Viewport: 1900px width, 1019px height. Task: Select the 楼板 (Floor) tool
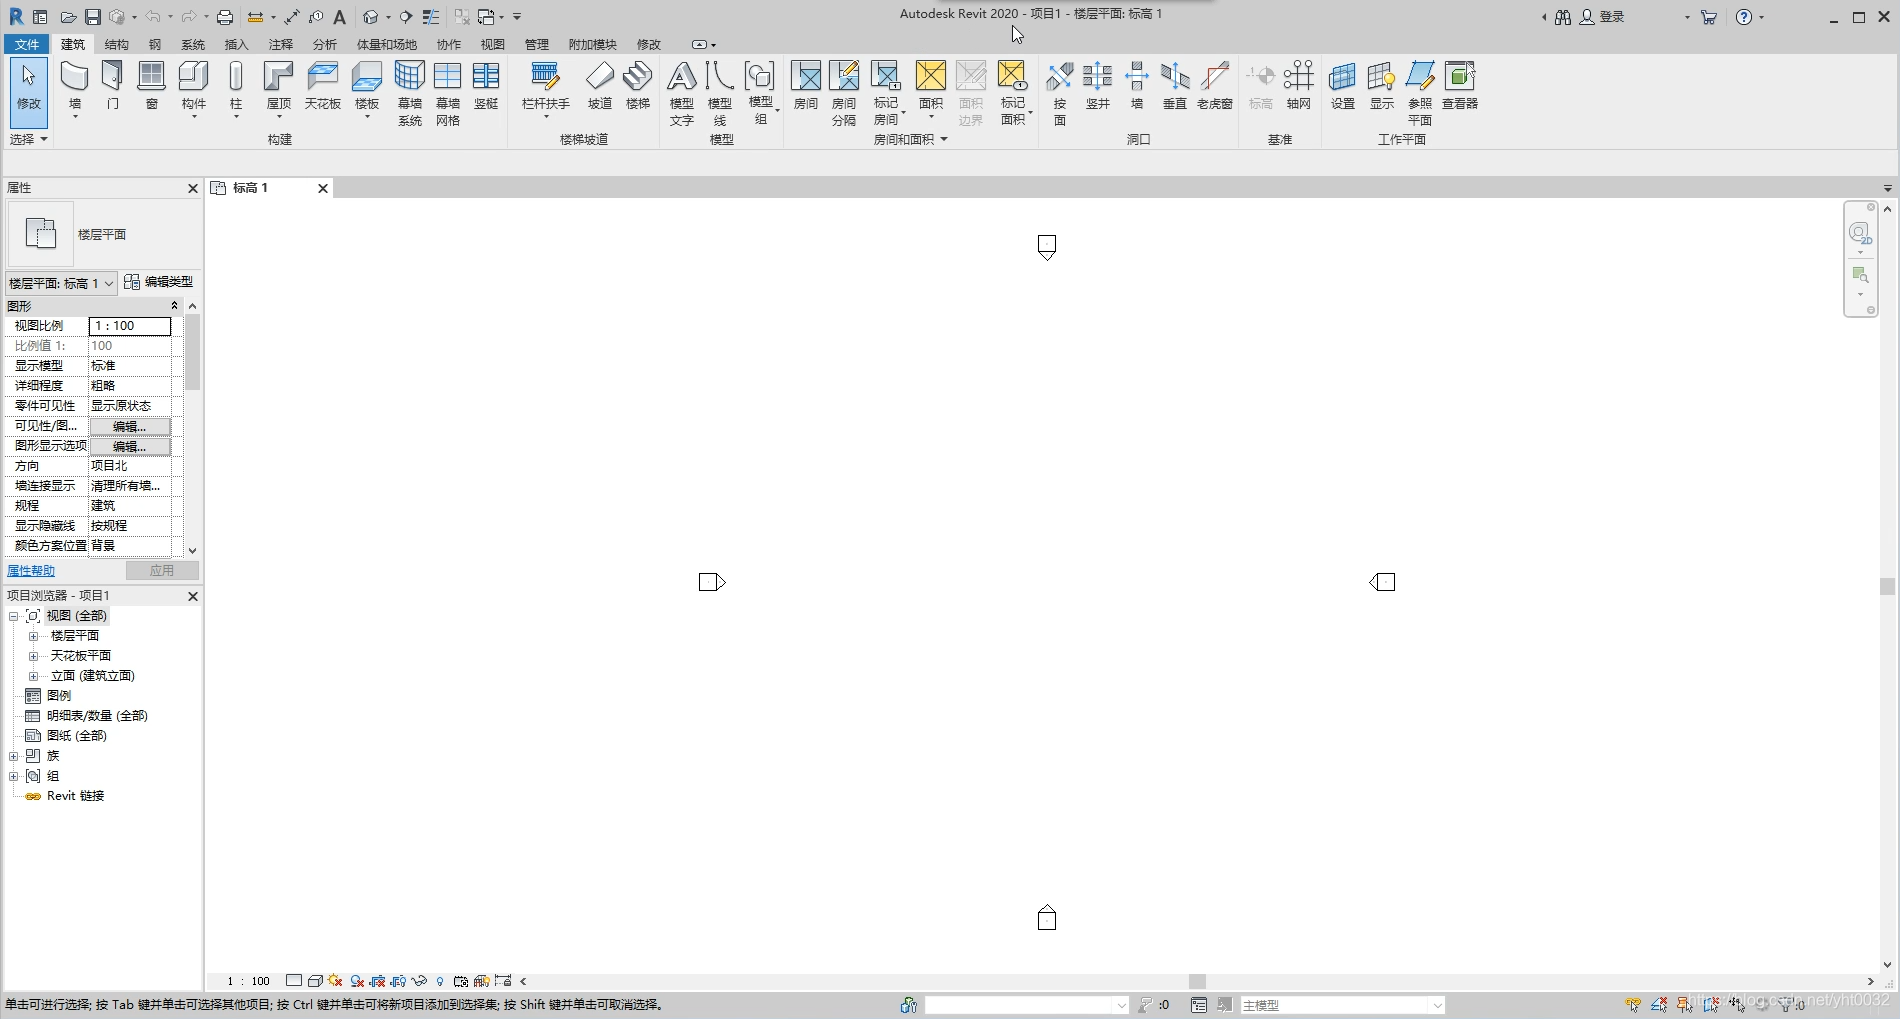(367, 88)
